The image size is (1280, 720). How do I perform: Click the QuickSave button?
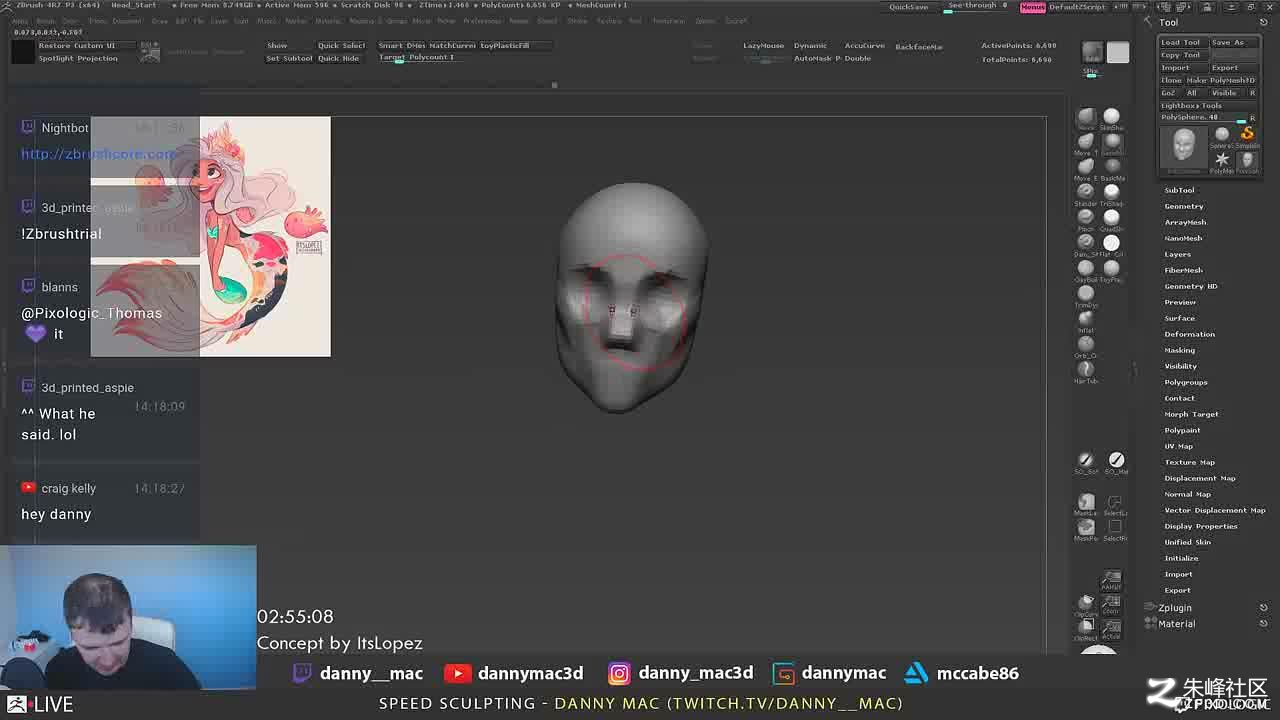[x=908, y=7]
